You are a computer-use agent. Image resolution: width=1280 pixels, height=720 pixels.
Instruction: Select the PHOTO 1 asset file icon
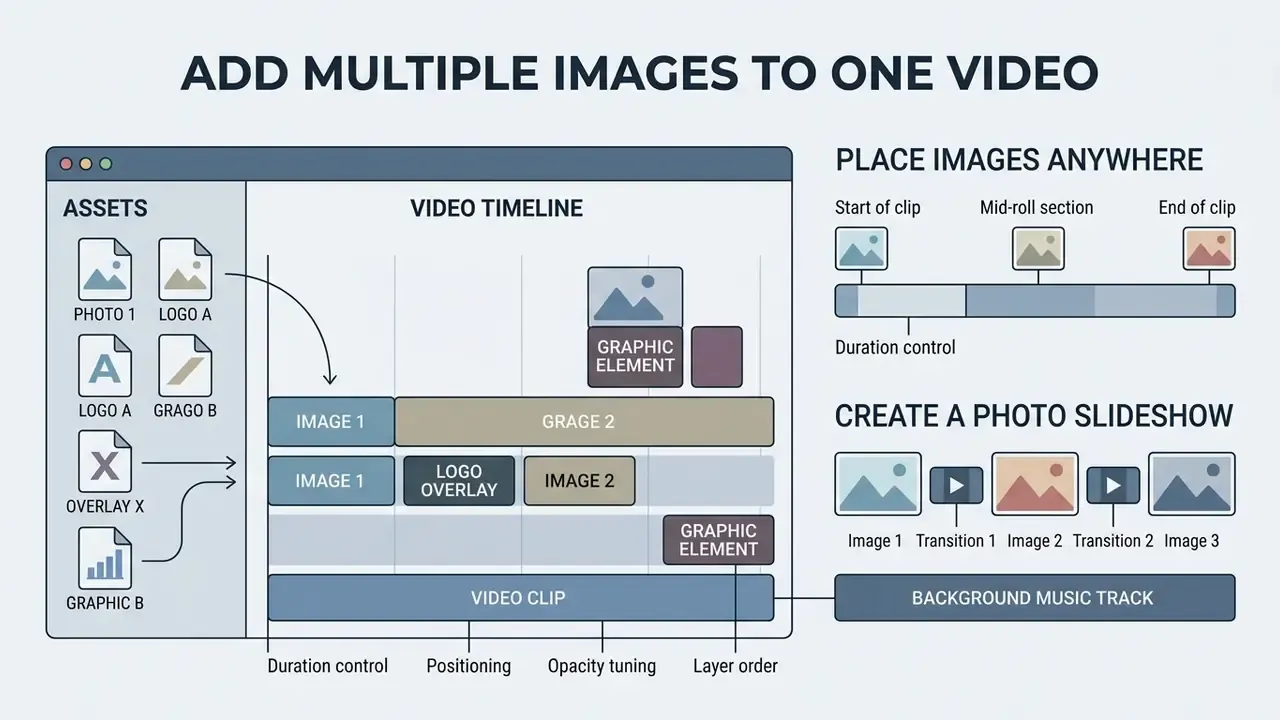105,270
